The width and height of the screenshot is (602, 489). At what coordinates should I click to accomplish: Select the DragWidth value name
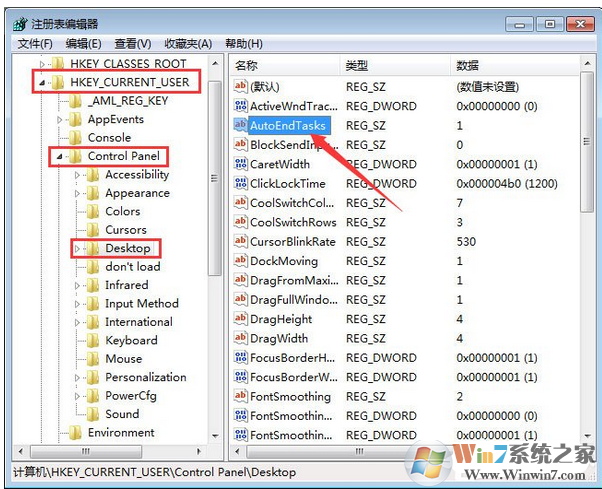coord(279,339)
